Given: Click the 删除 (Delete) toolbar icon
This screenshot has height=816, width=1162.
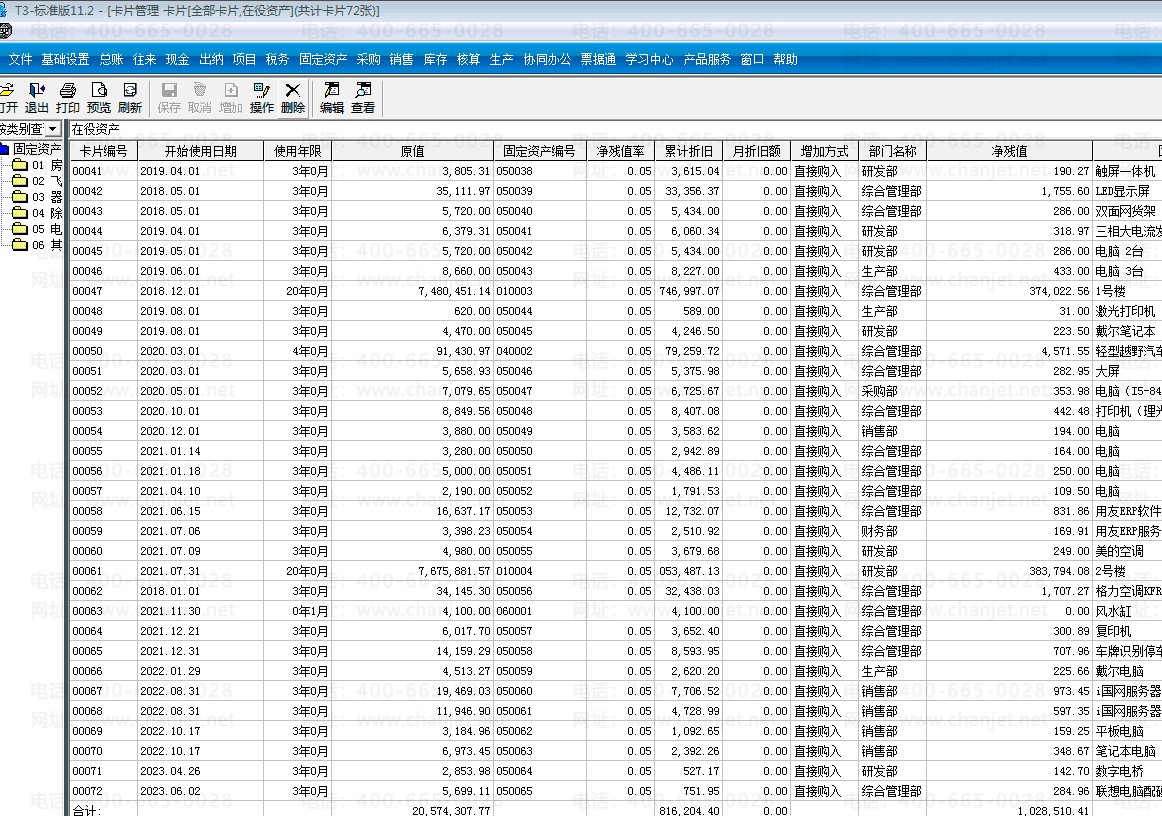Looking at the screenshot, I should pos(293,98).
